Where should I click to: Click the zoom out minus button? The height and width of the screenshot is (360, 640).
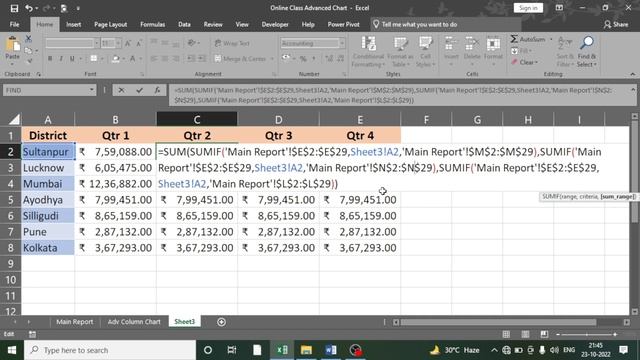558,334
